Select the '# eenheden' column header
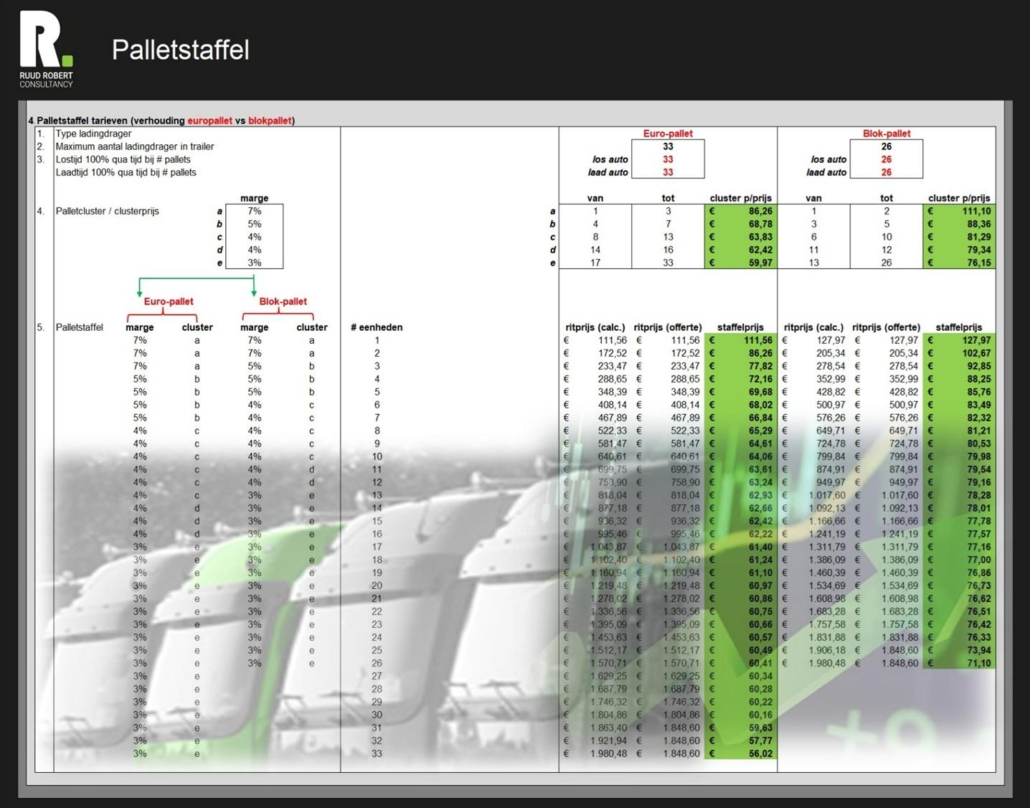1030x808 pixels. 377,327
